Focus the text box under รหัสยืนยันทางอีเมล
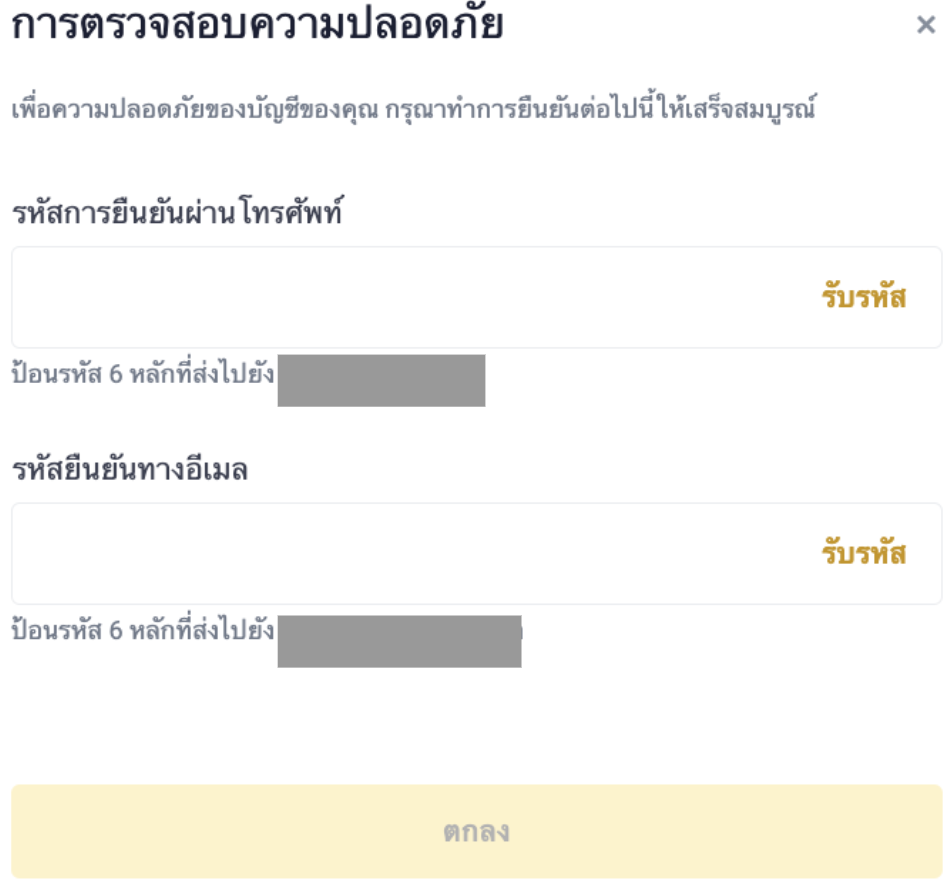 pyautogui.click(x=400, y=554)
